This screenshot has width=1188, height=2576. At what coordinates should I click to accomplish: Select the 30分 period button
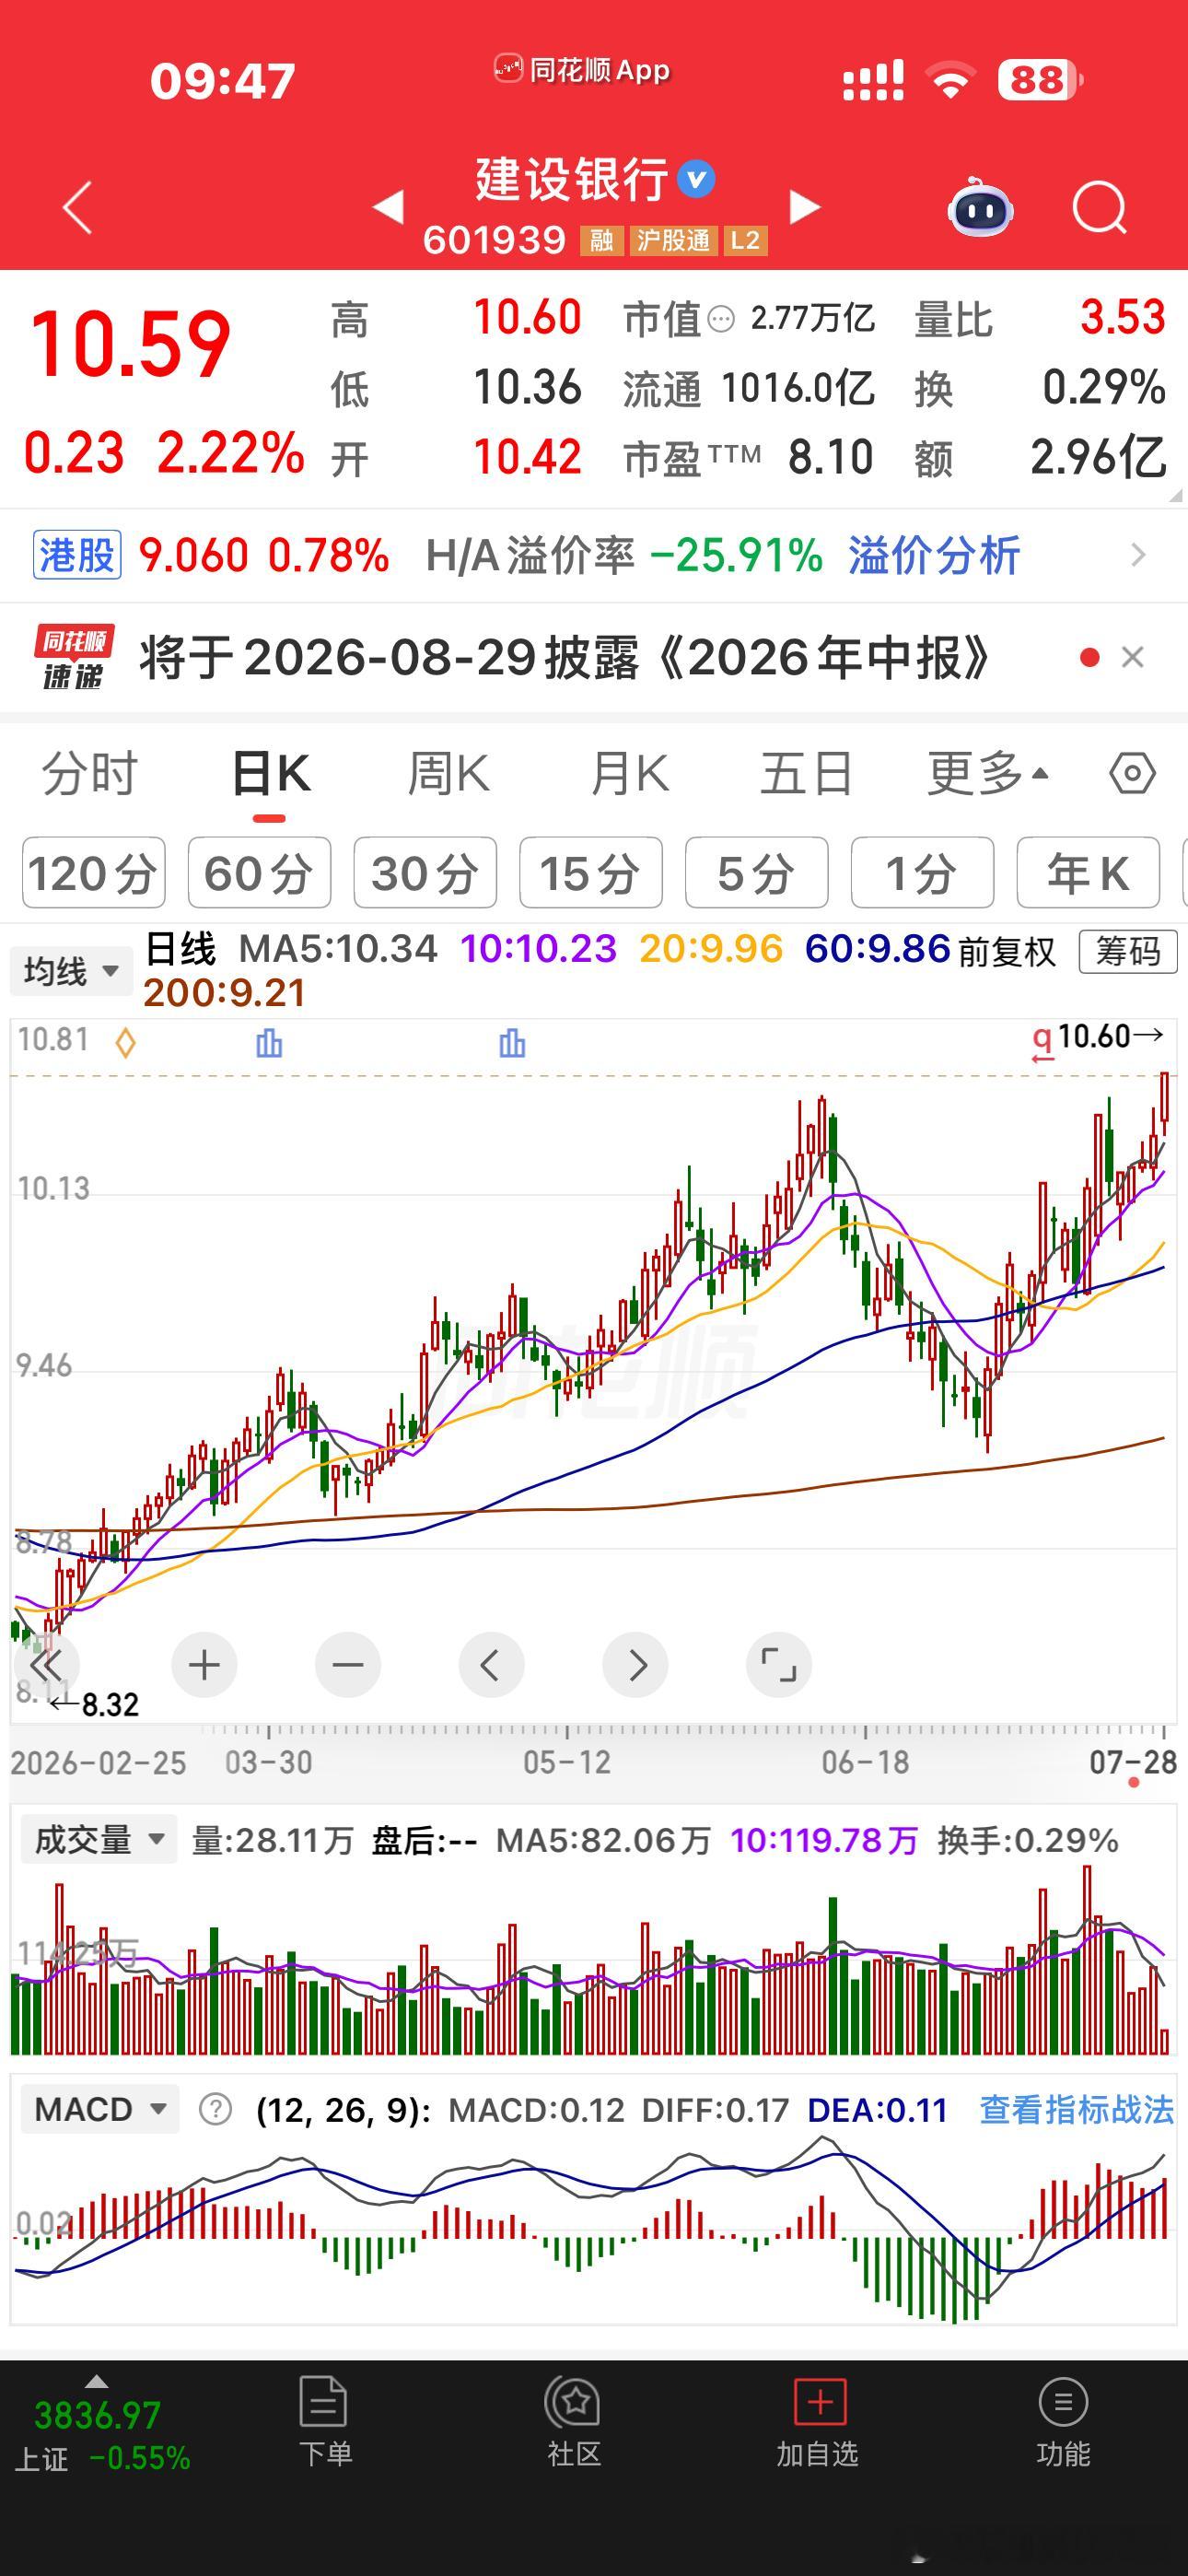click(425, 873)
